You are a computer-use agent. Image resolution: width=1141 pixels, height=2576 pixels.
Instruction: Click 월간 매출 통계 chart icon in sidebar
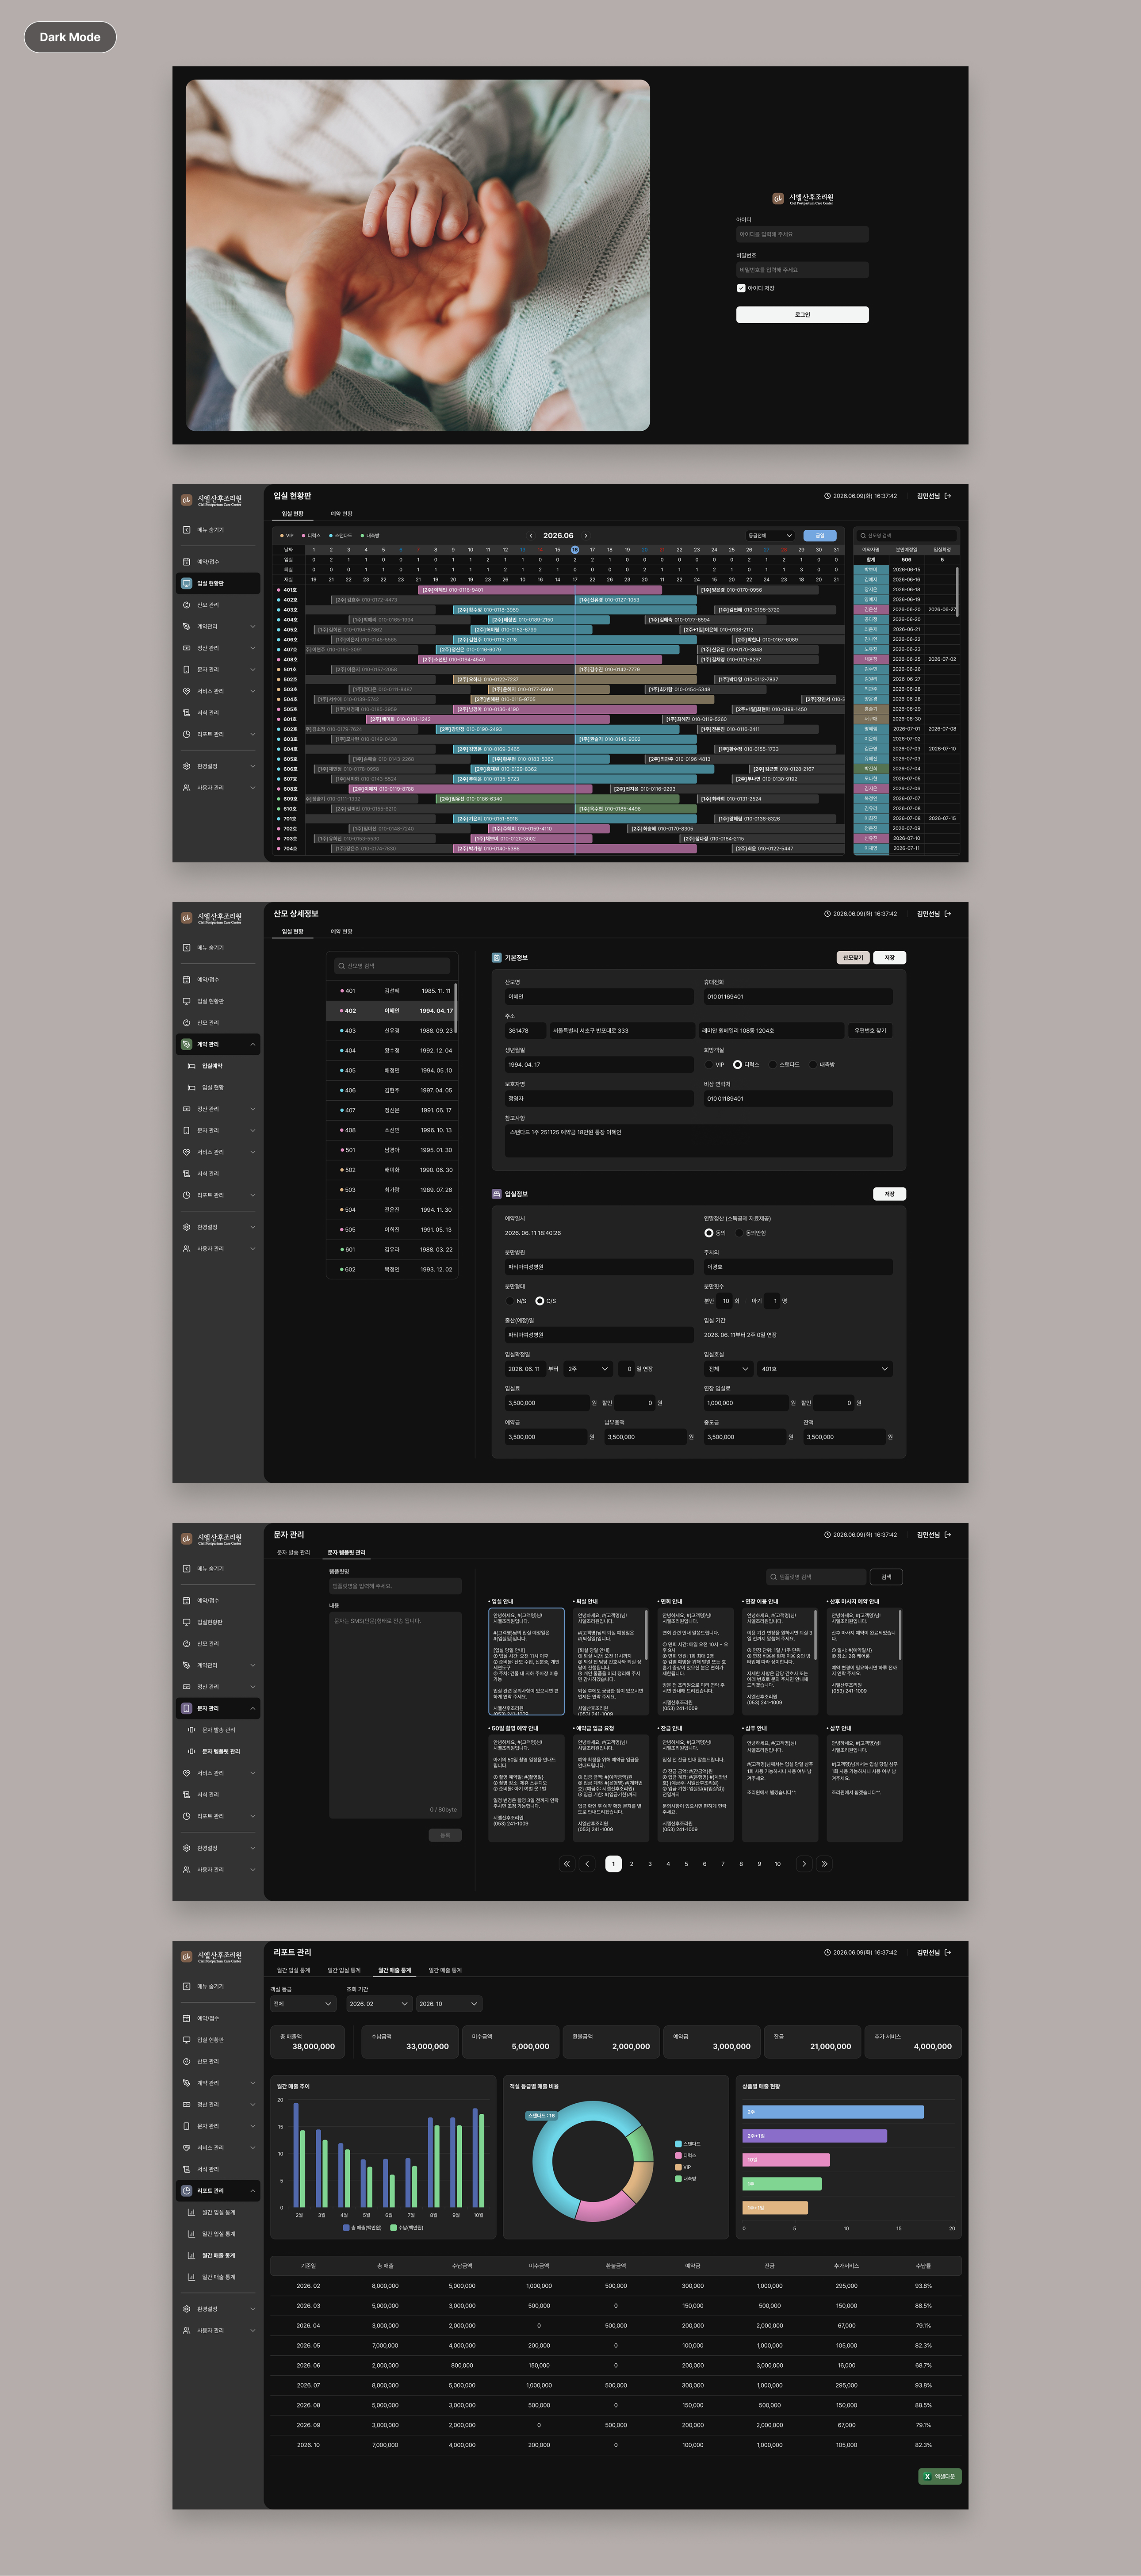[192, 2255]
